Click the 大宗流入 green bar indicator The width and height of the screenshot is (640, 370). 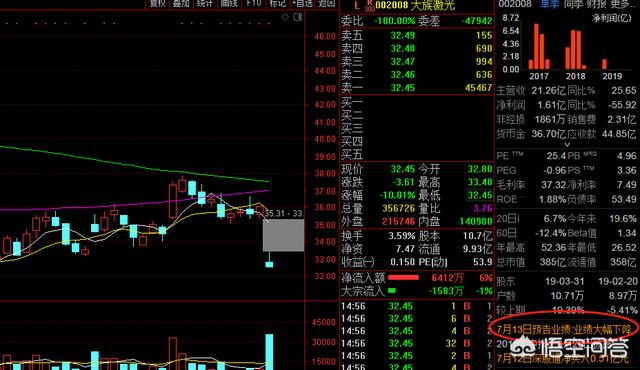point(392,291)
